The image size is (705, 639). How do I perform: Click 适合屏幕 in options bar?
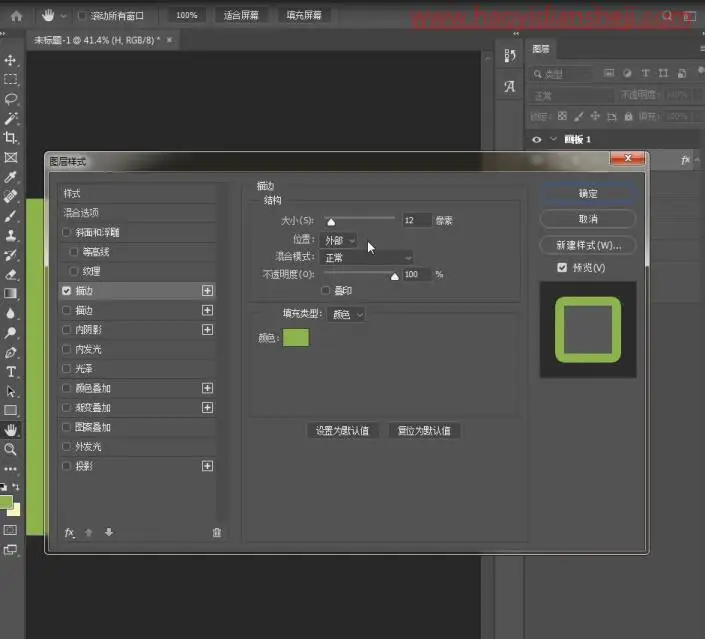click(x=241, y=15)
